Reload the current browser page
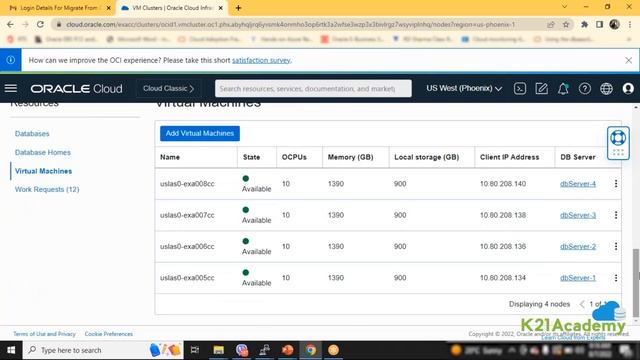640x360 pixels. click(40, 24)
